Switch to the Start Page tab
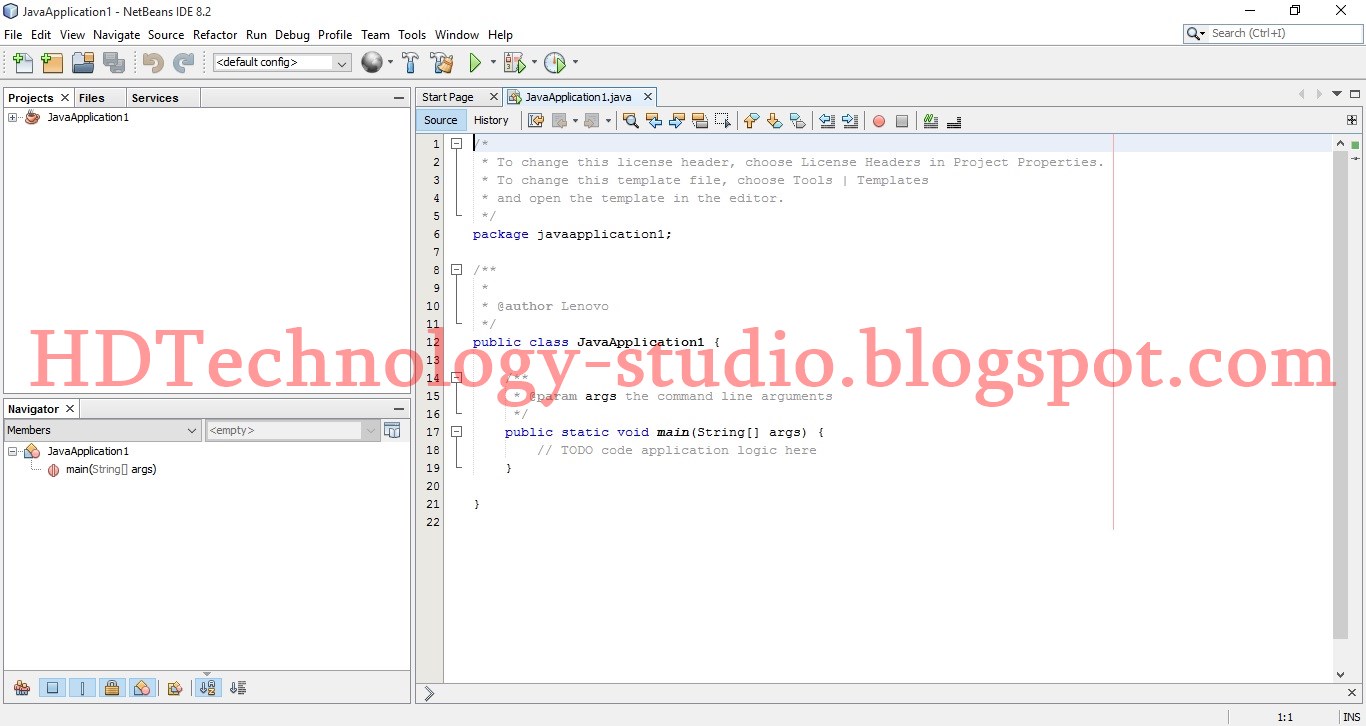Image resolution: width=1366 pixels, height=726 pixels. click(449, 96)
